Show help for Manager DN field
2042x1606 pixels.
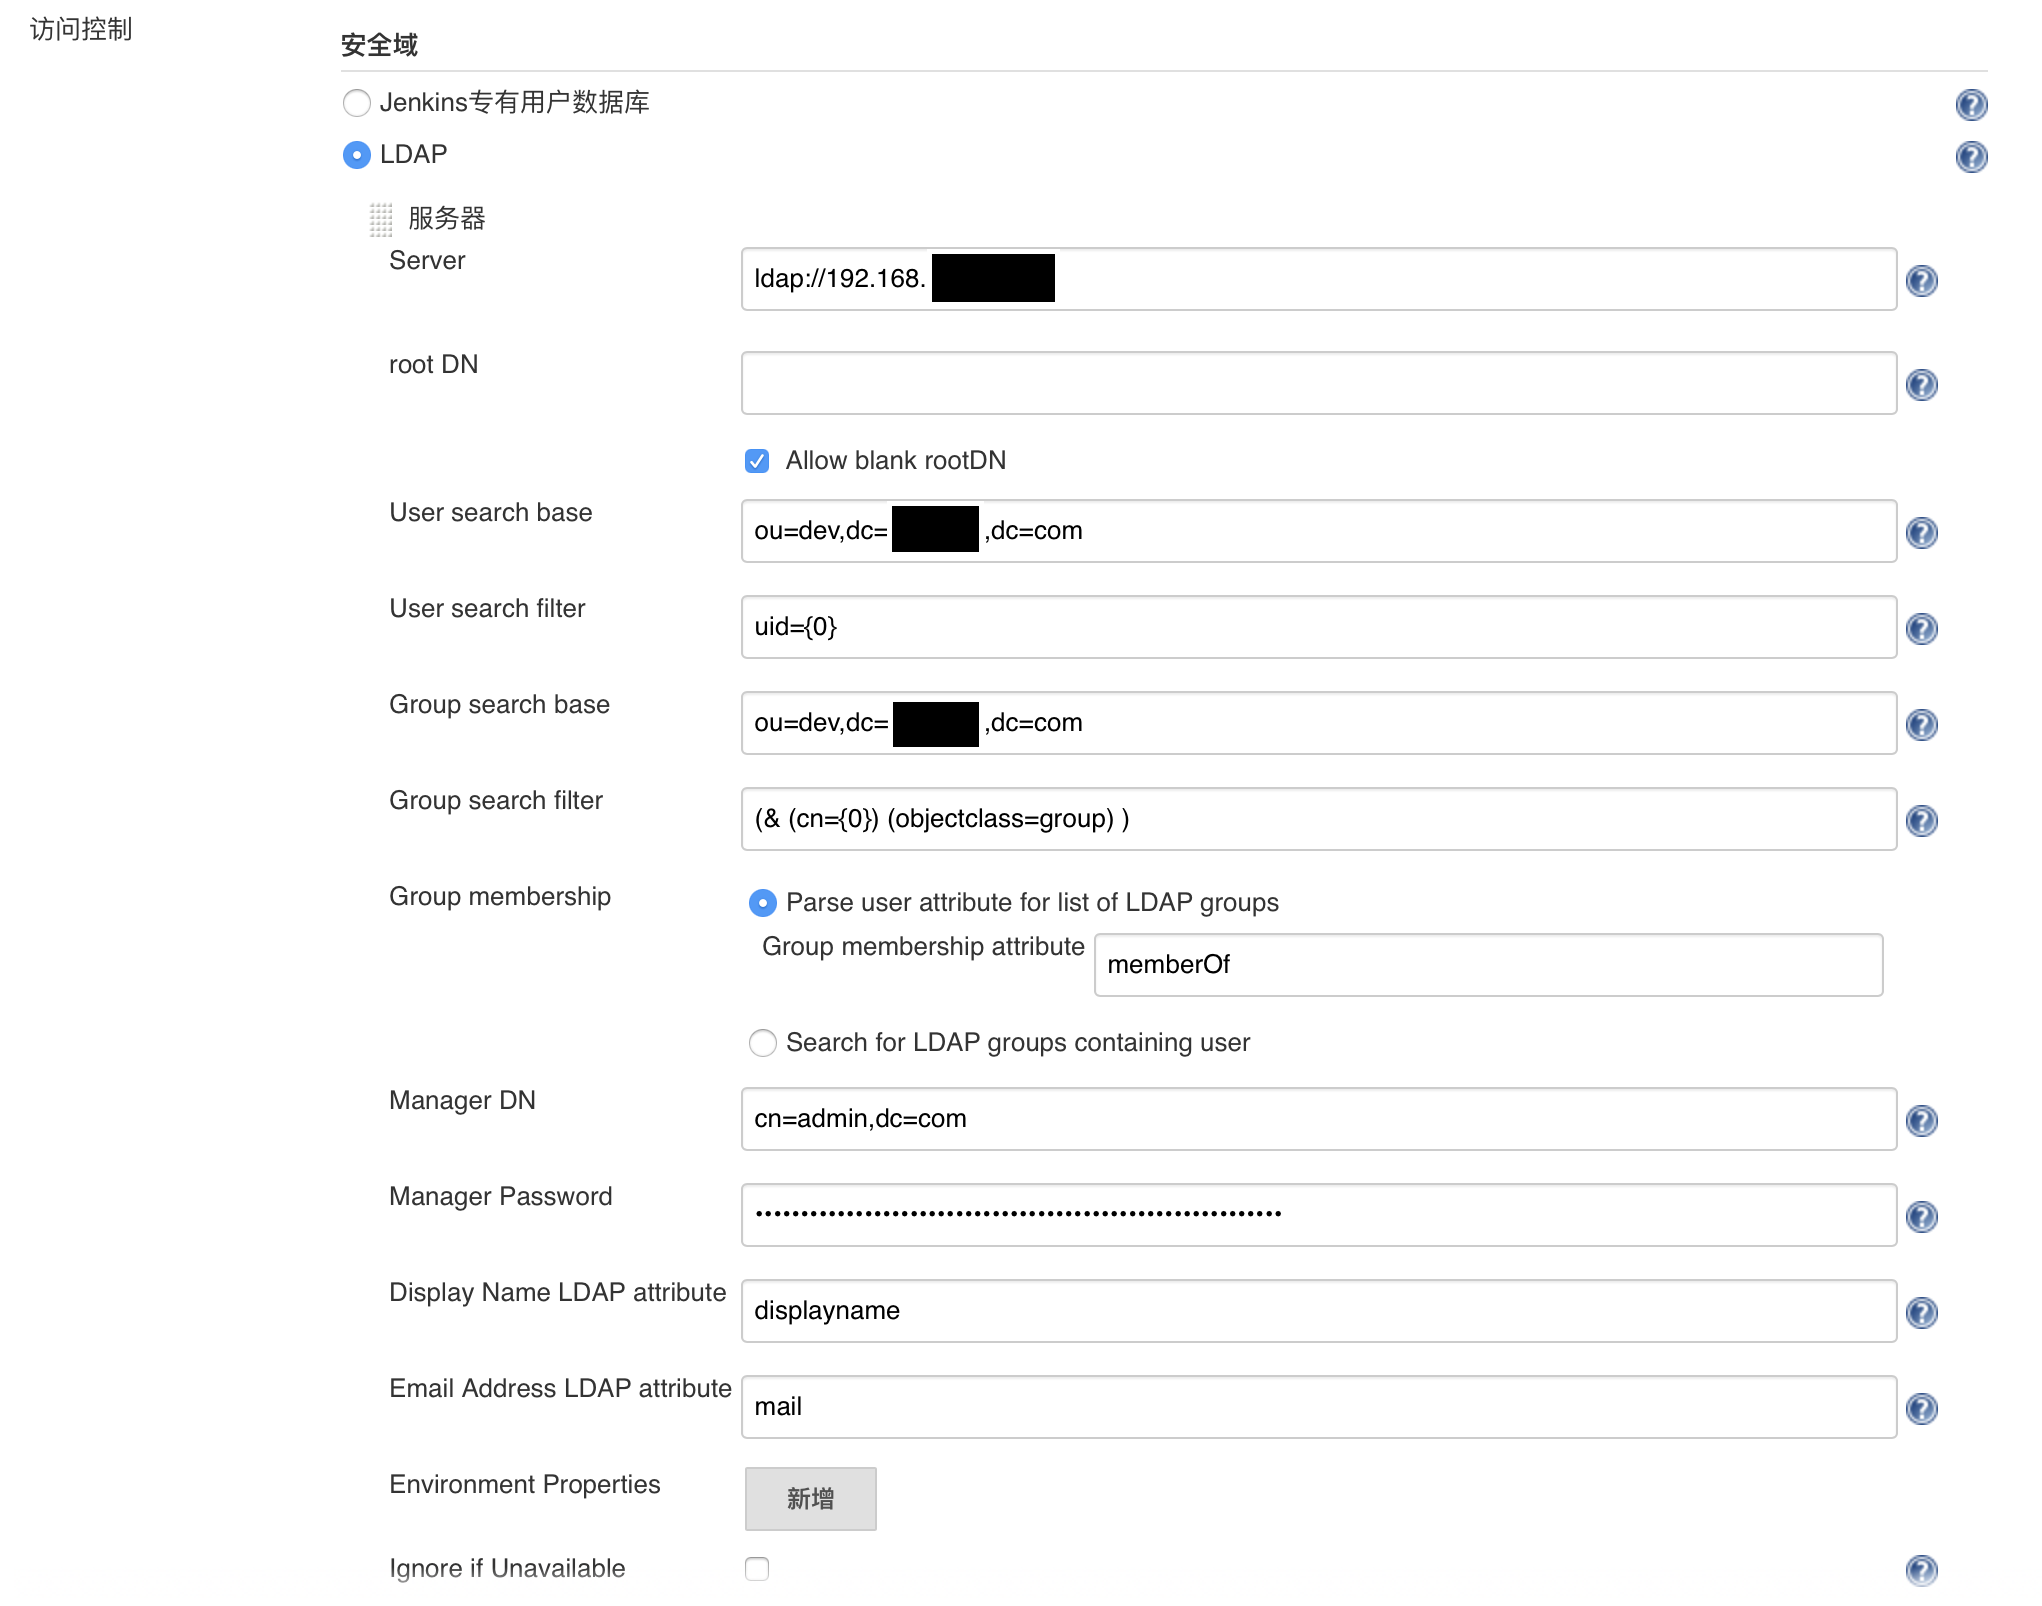click(x=1921, y=1121)
